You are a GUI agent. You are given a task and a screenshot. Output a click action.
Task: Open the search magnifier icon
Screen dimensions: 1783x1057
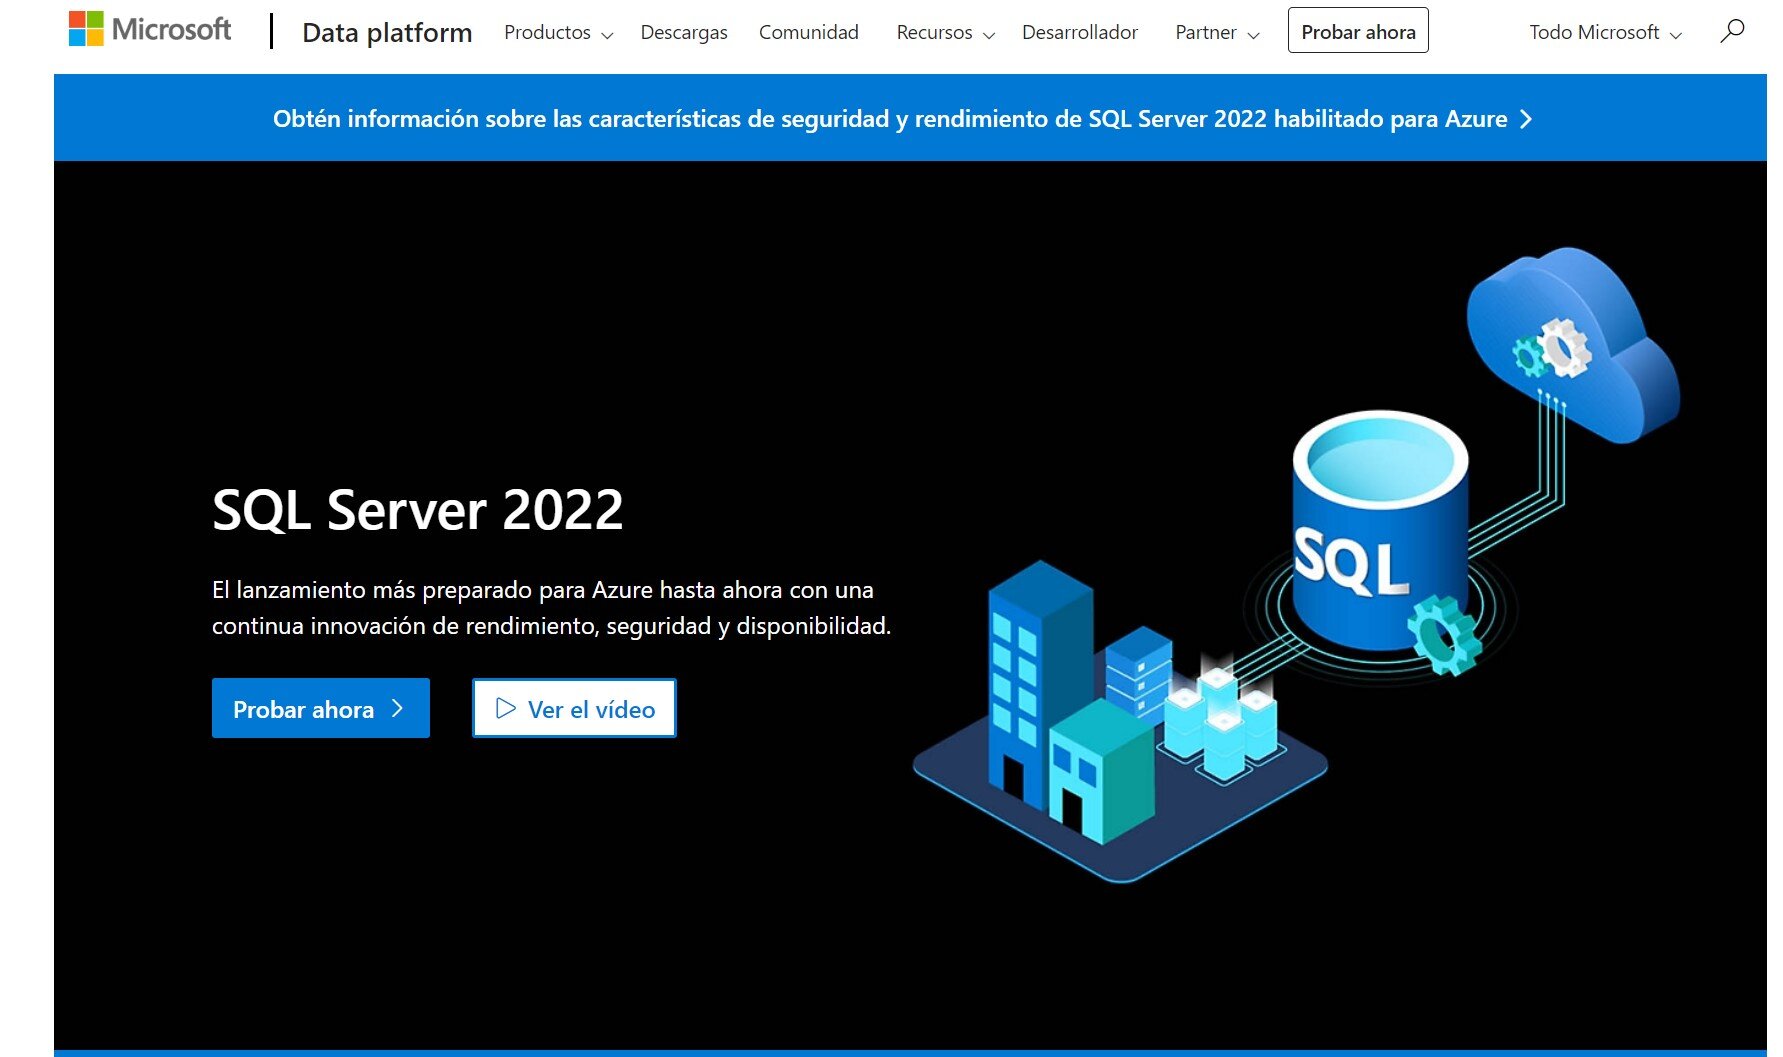point(1732,31)
